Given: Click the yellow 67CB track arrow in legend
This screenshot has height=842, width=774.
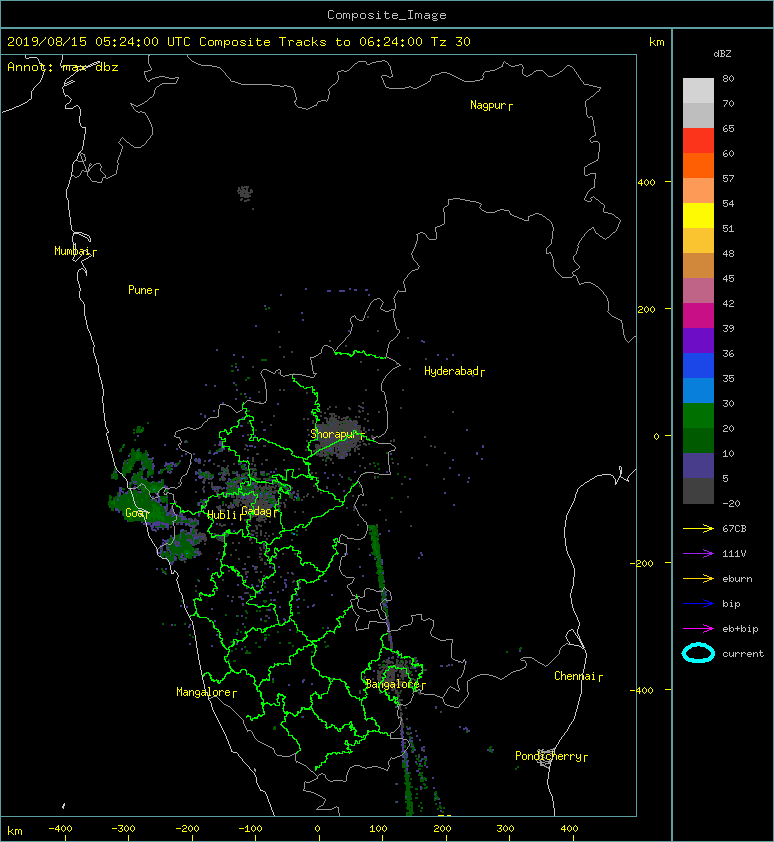Looking at the screenshot, I should click(x=698, y=529).
